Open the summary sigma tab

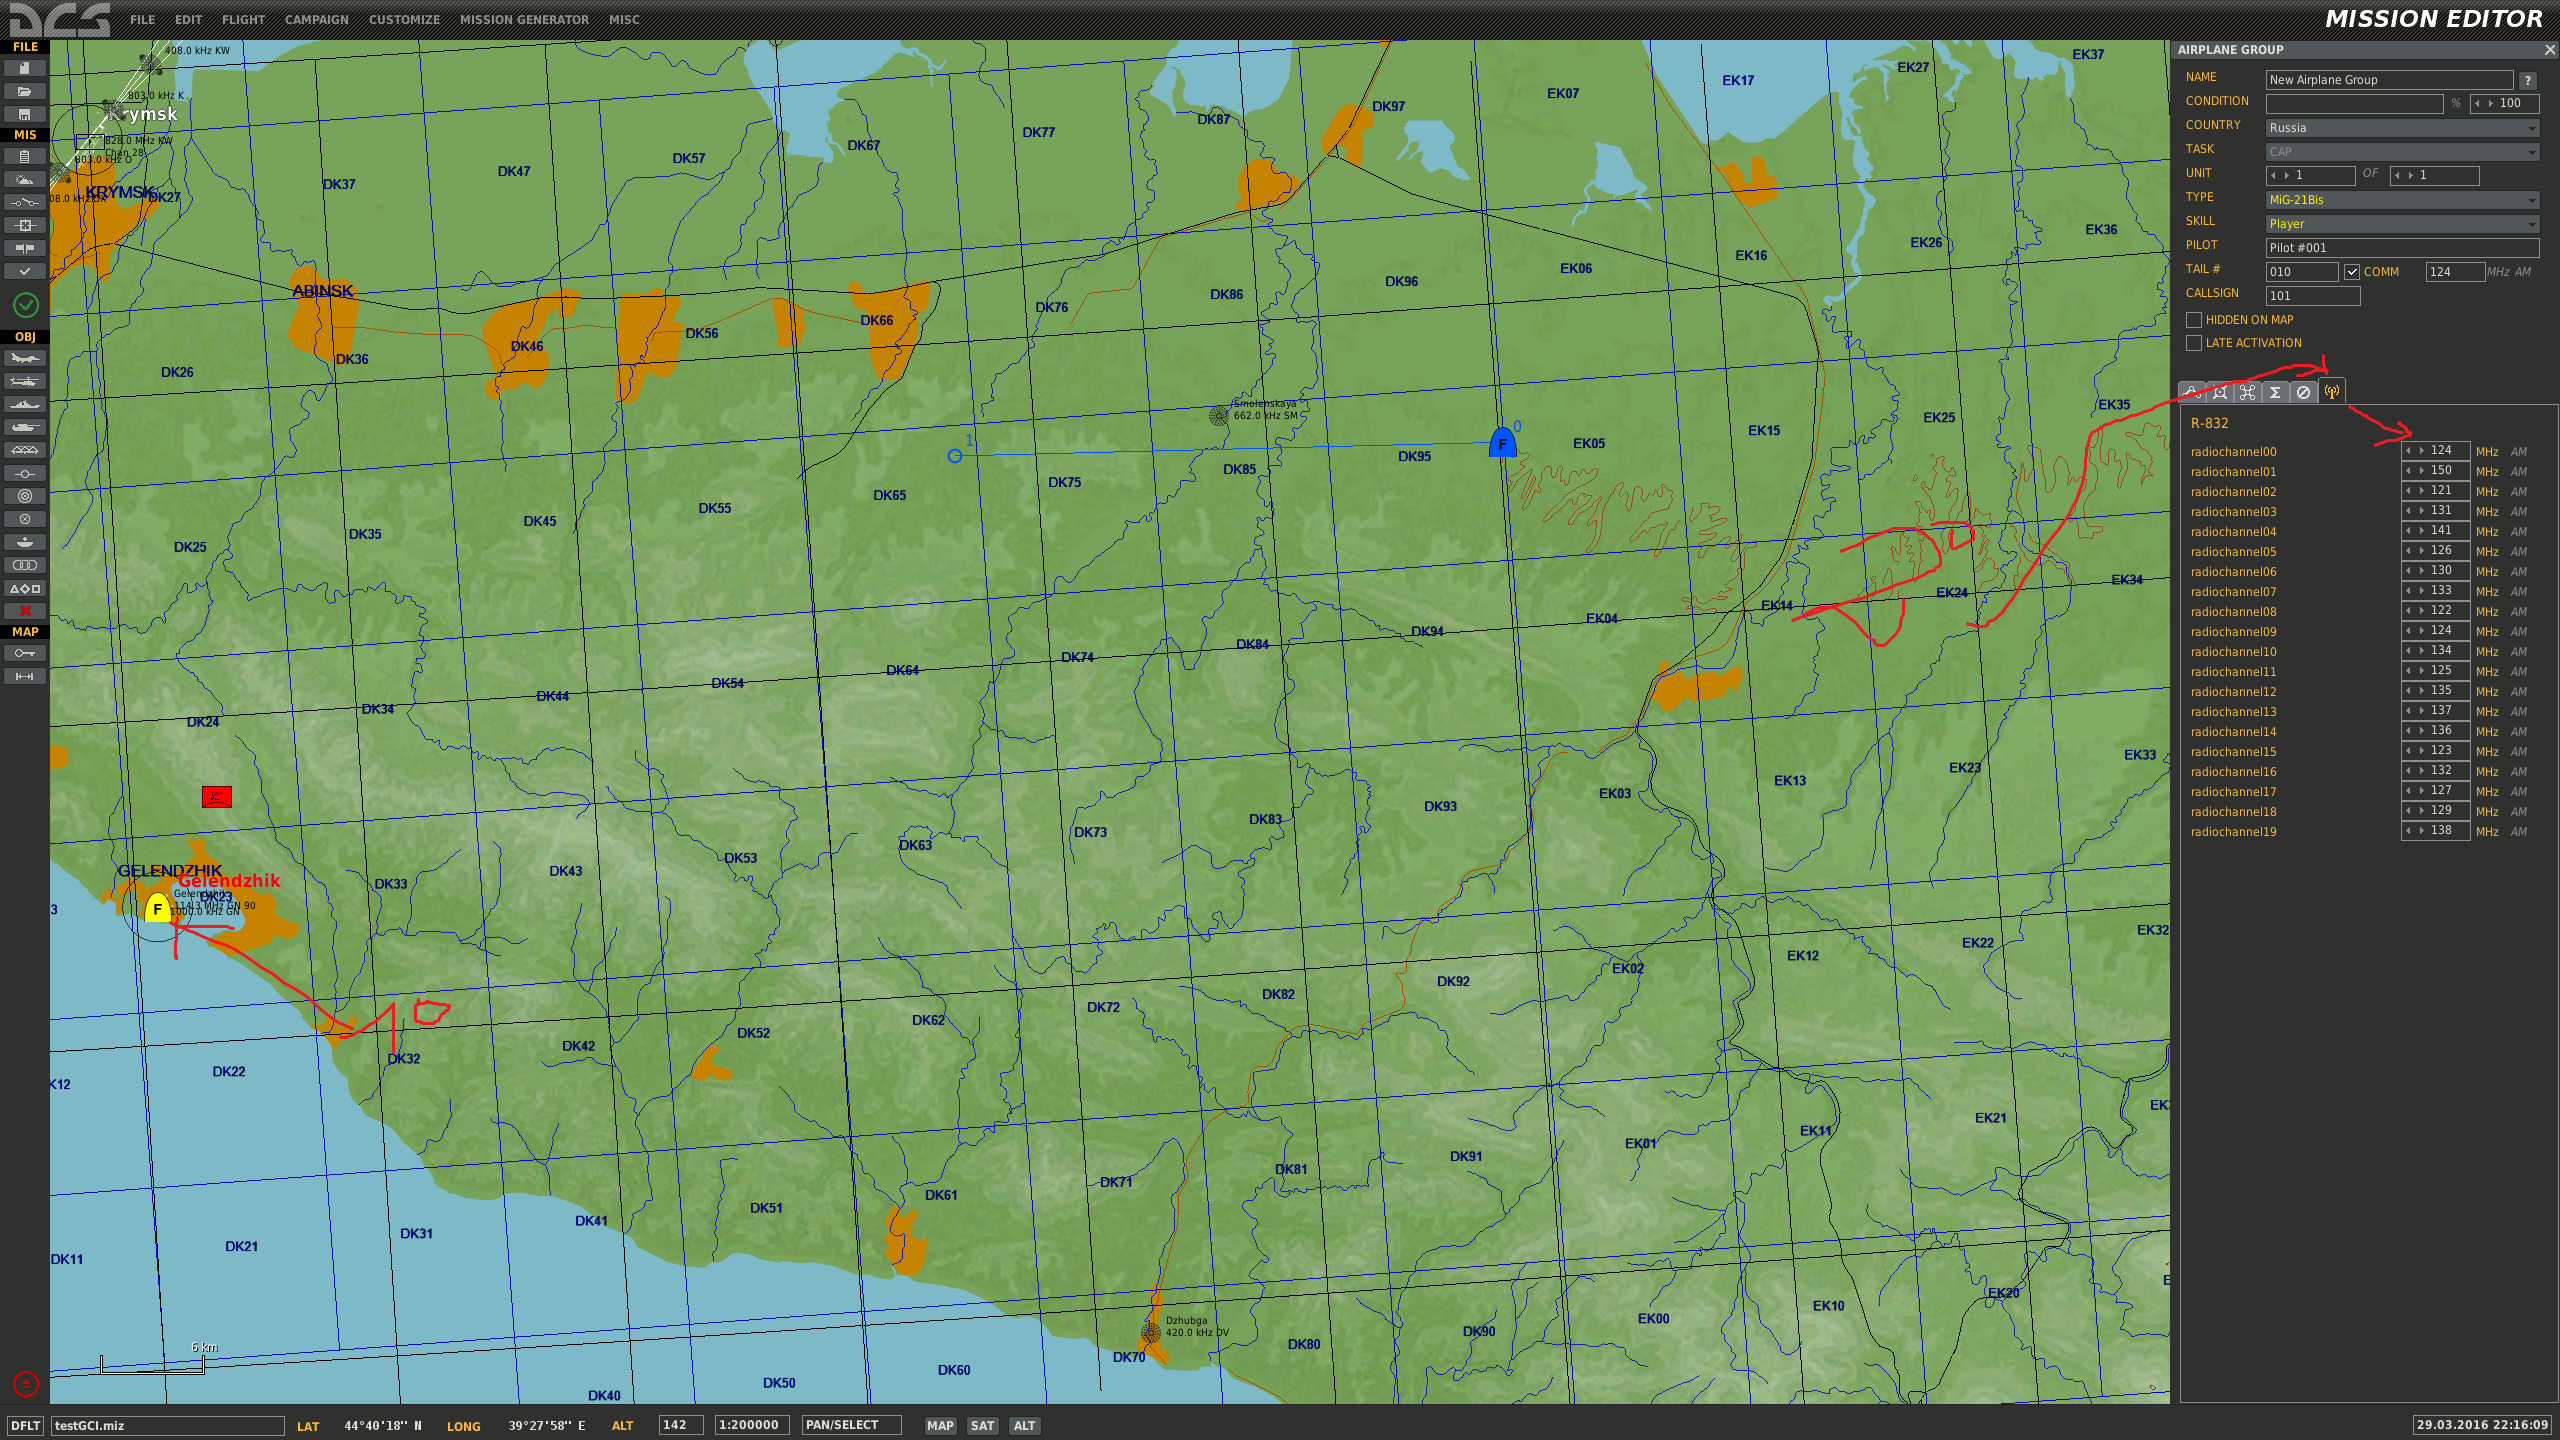[2275, 392]
